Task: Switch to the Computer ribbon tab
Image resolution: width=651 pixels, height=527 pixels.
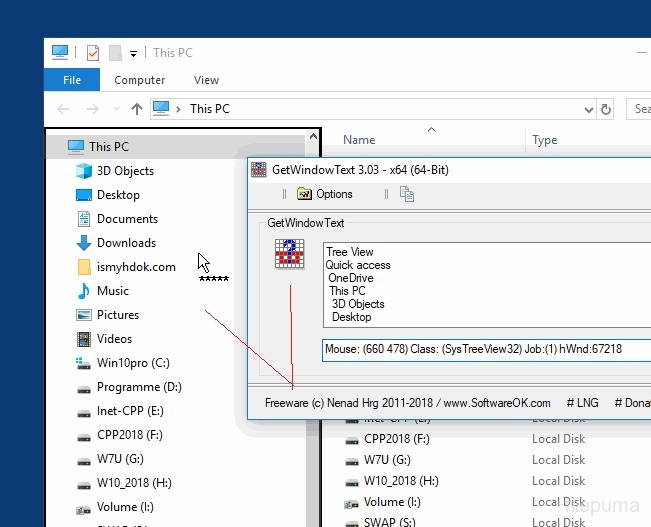Action: point(139,80)
